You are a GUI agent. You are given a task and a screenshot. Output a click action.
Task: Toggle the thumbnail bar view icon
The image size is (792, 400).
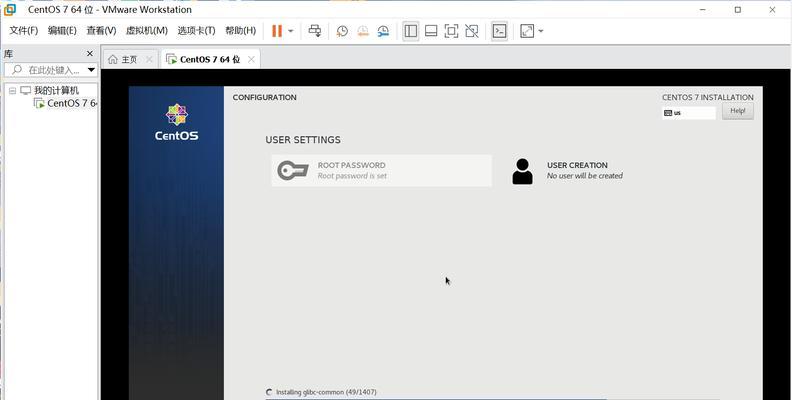[431, 31]
